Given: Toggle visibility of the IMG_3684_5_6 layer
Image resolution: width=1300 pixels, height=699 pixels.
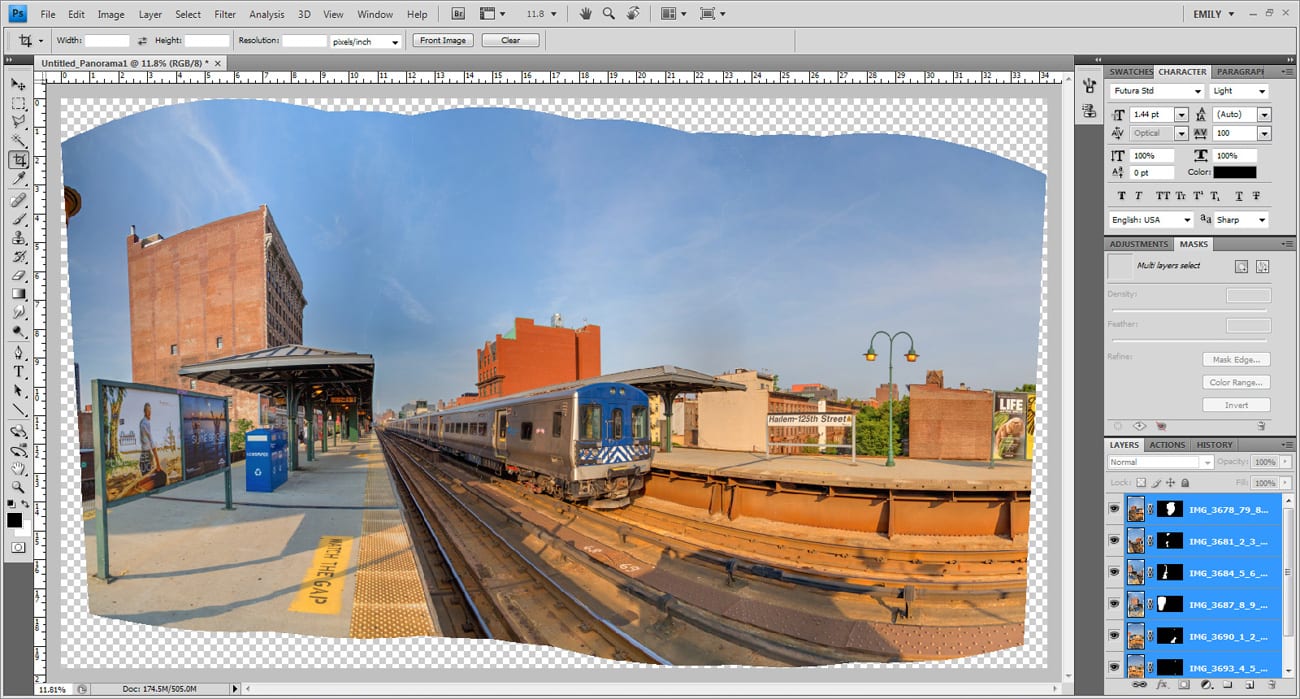Looking at the screenshot, I should click(1115, 573).
